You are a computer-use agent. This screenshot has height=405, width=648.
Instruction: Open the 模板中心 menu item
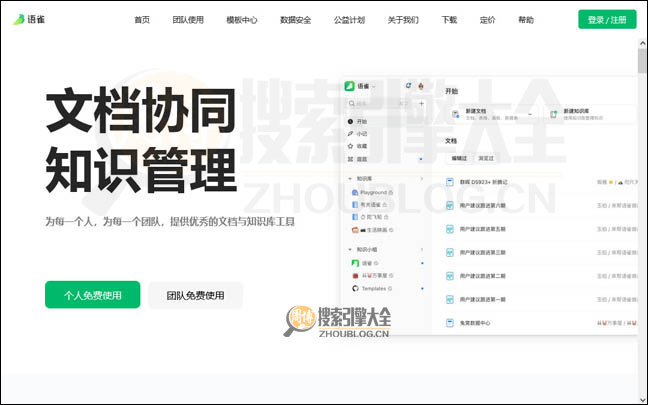point(241,19)
